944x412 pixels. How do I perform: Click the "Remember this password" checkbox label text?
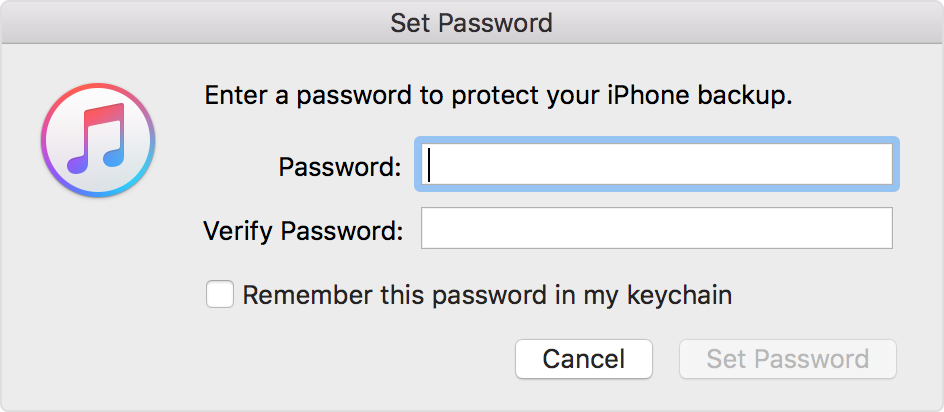[487, 295]
